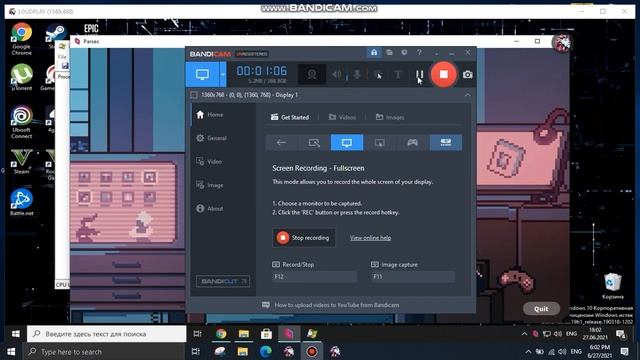Pause the Bandicam recording
Viewport: 640px width, 360px height.
[x=419, y=74]
